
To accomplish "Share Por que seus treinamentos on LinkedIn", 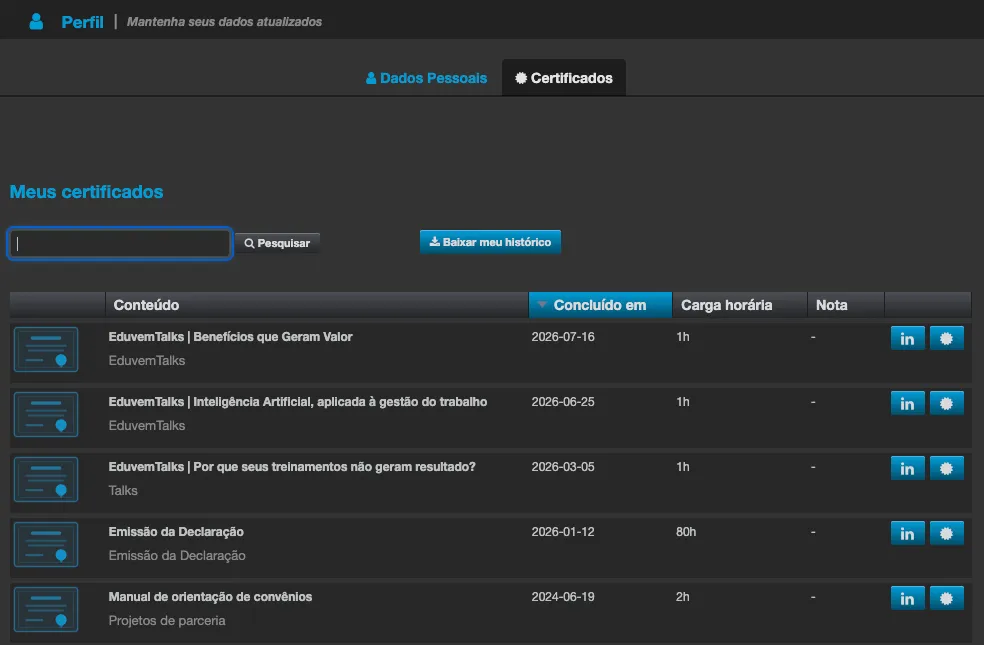I will pos(907,469).
